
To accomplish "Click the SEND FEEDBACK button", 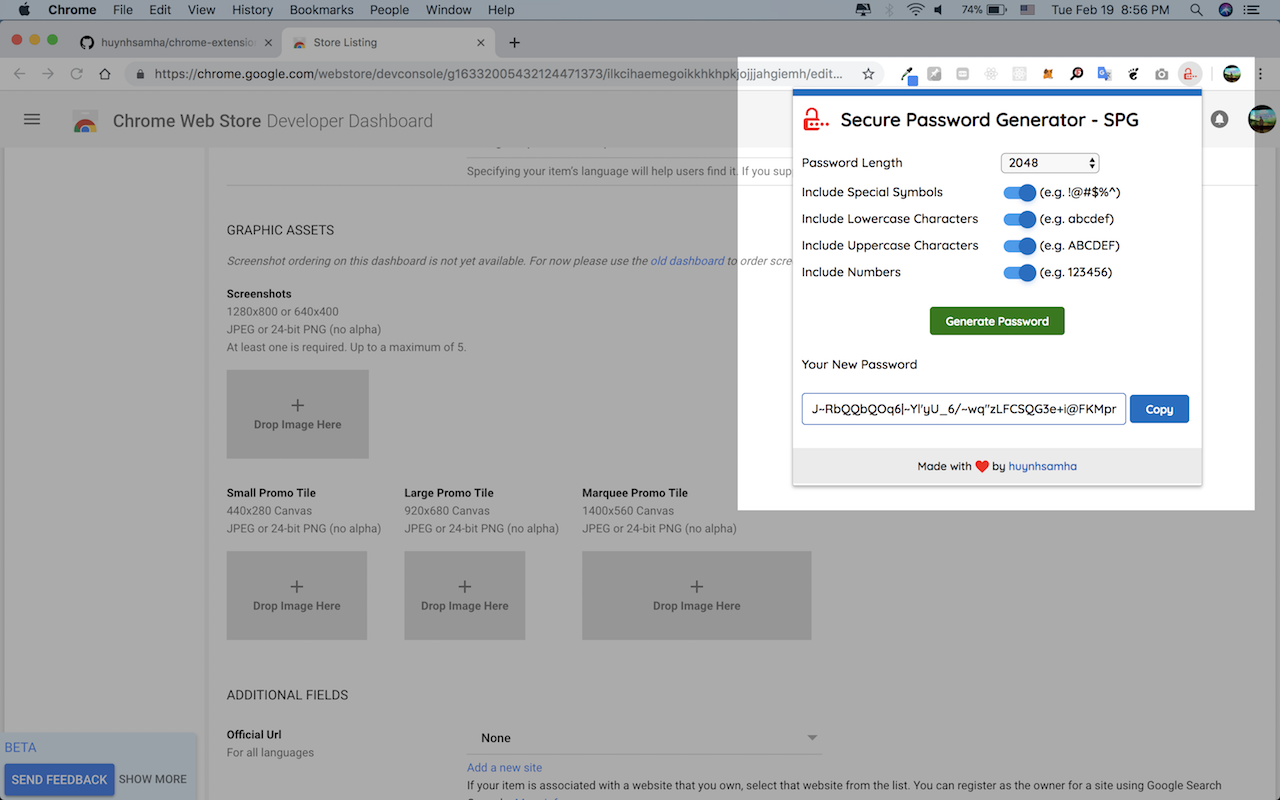I will coord(59,779).
